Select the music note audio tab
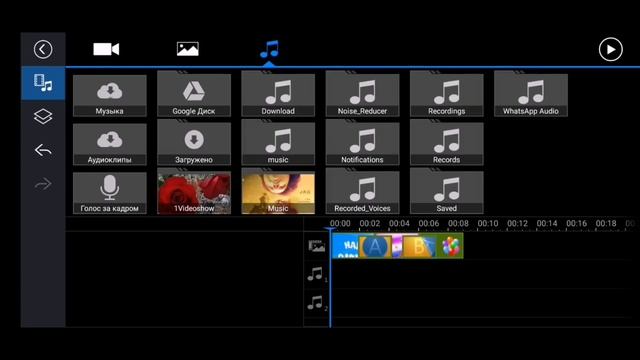Viewport: 640px width, 360px height. [x=269, y=49]
